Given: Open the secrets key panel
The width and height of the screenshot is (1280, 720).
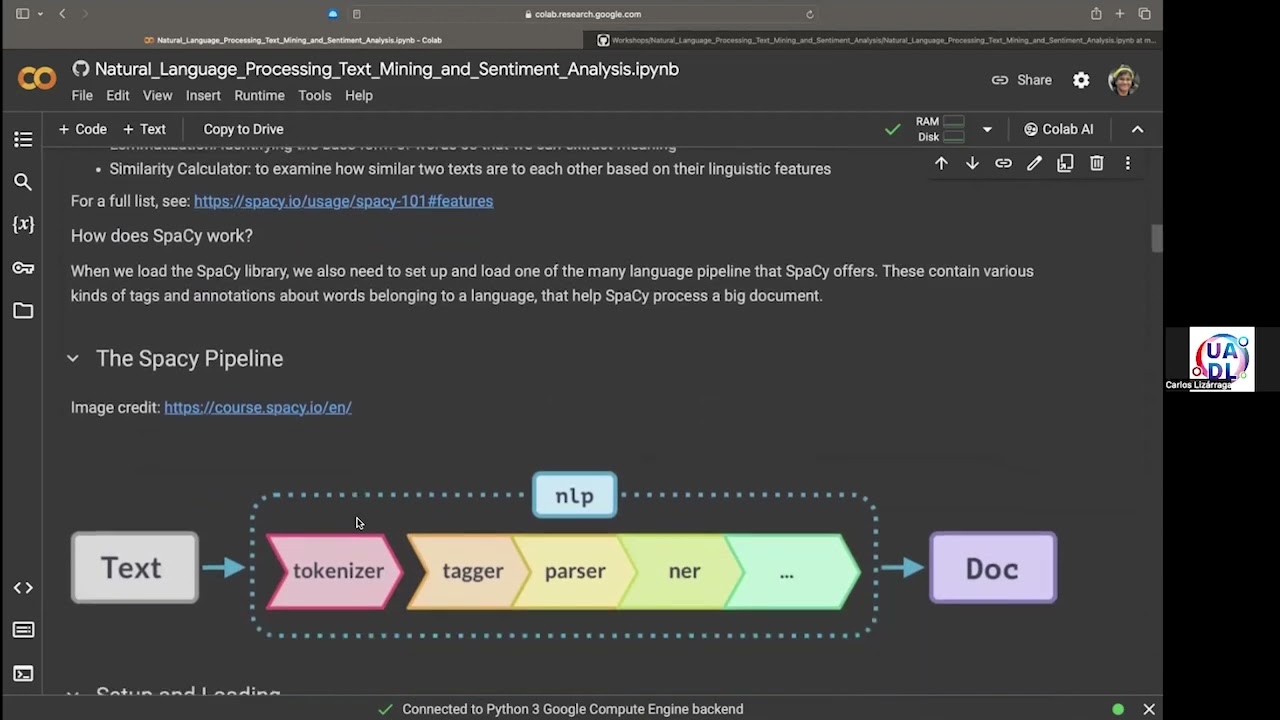Looking at the screenshot, I should point(23,268).
